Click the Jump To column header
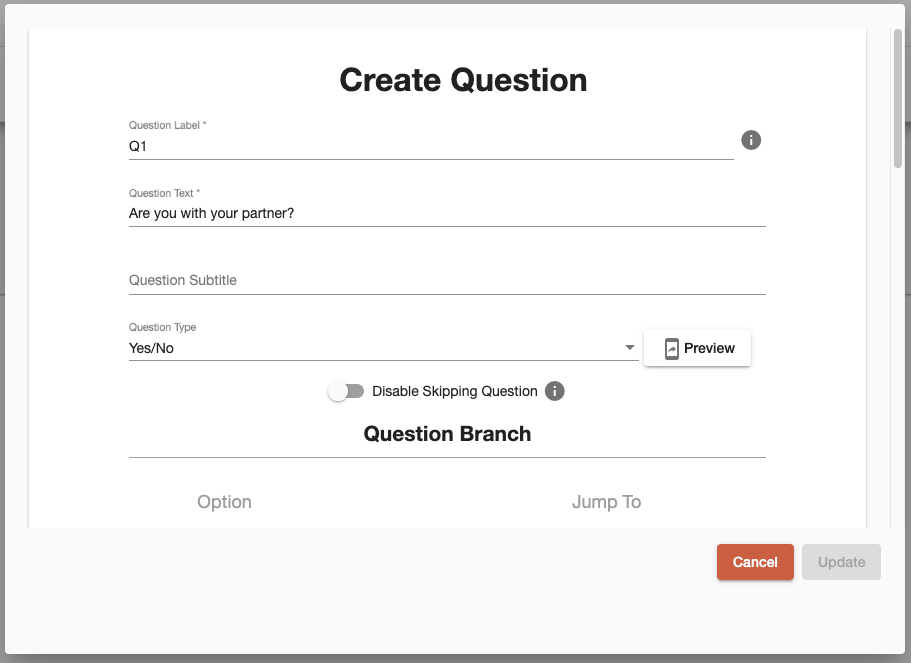 click(x=607, y=501)
